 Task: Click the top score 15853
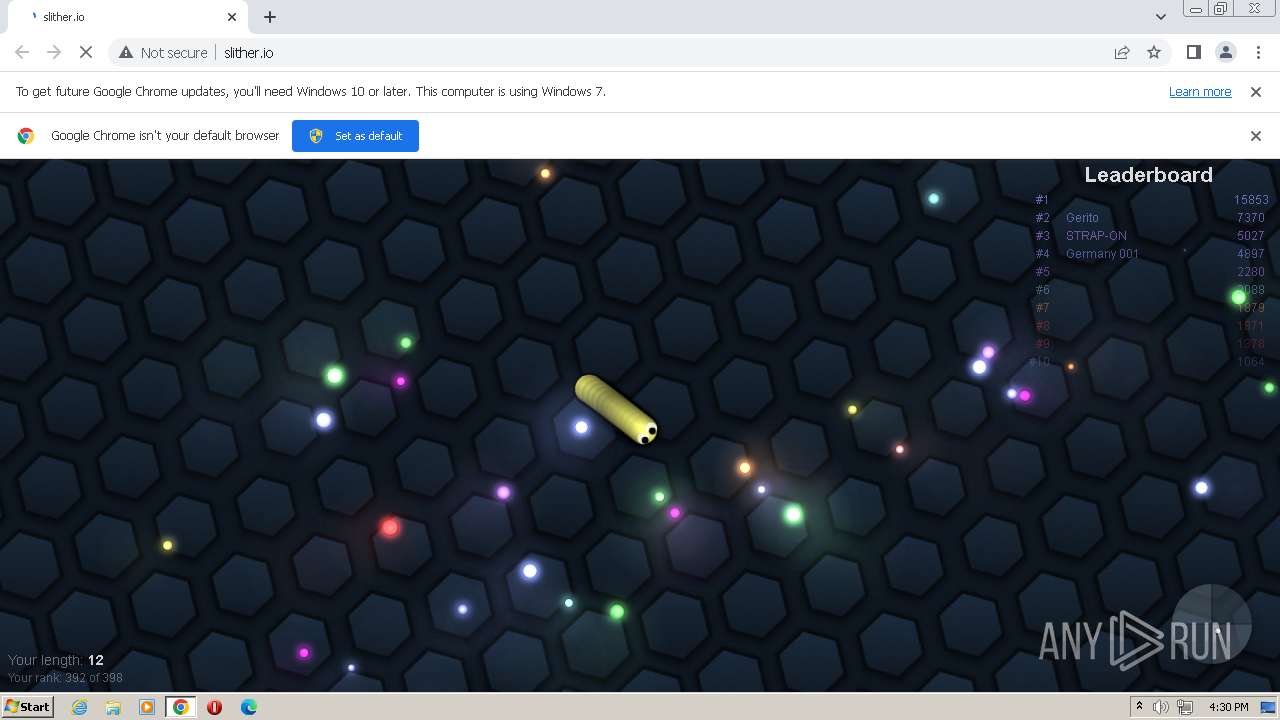(1251, 200)
